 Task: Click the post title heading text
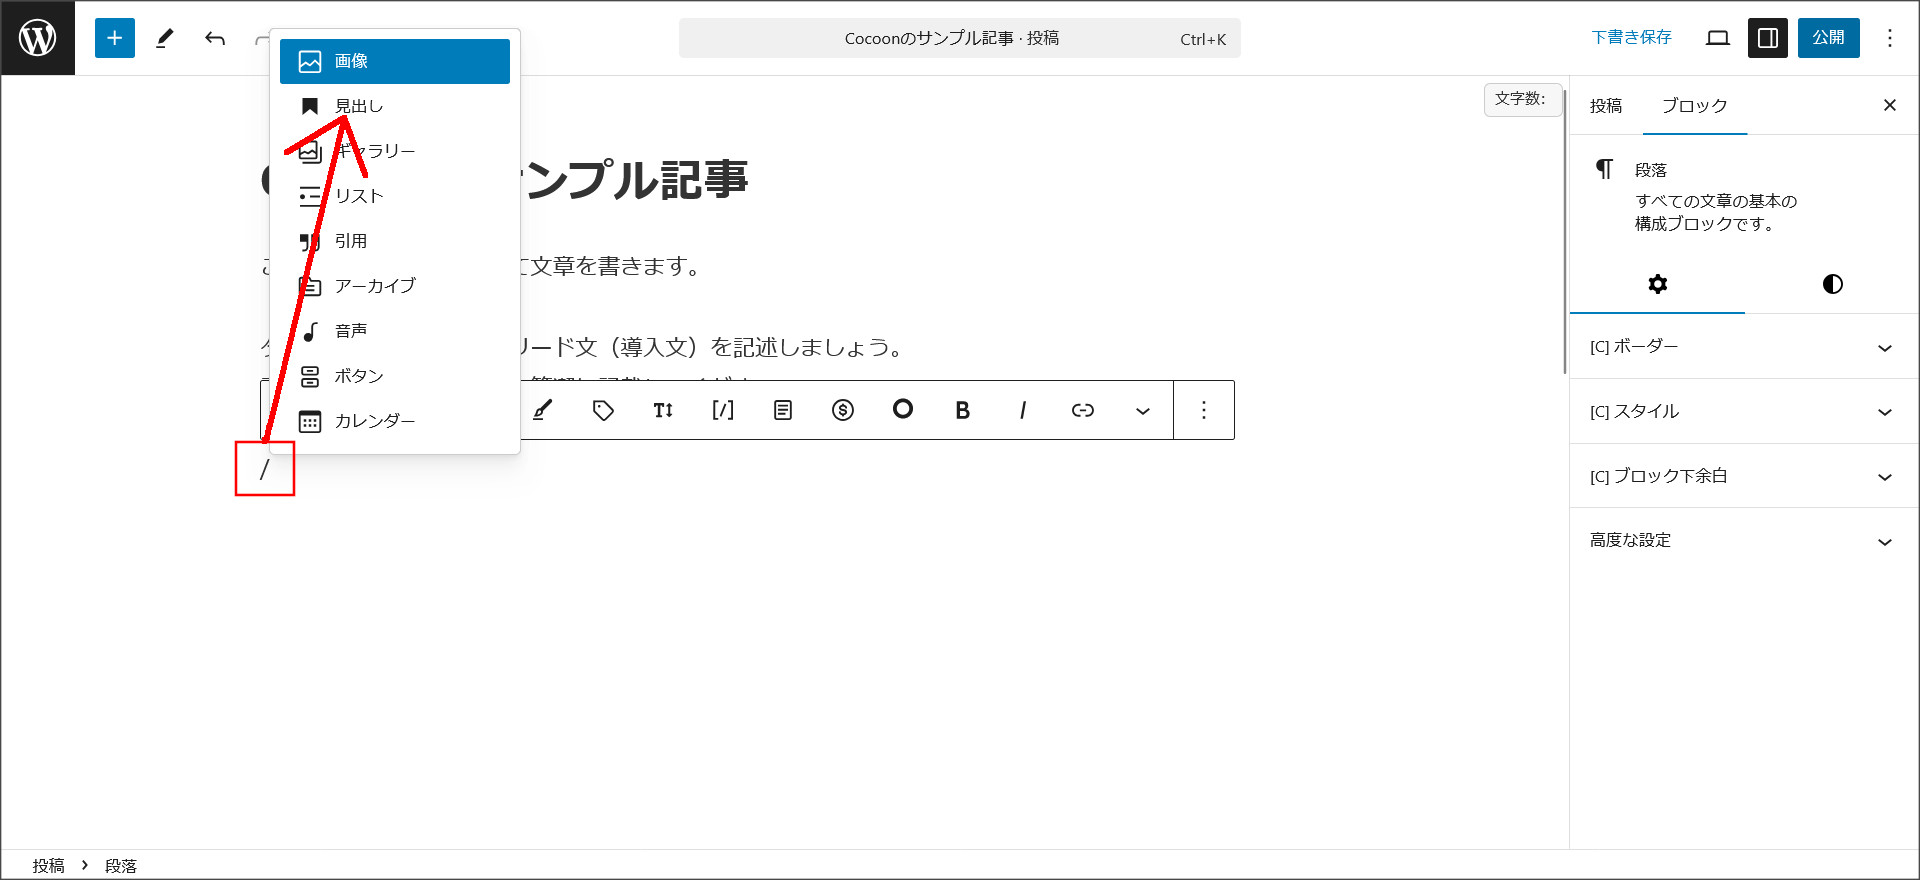635,180
